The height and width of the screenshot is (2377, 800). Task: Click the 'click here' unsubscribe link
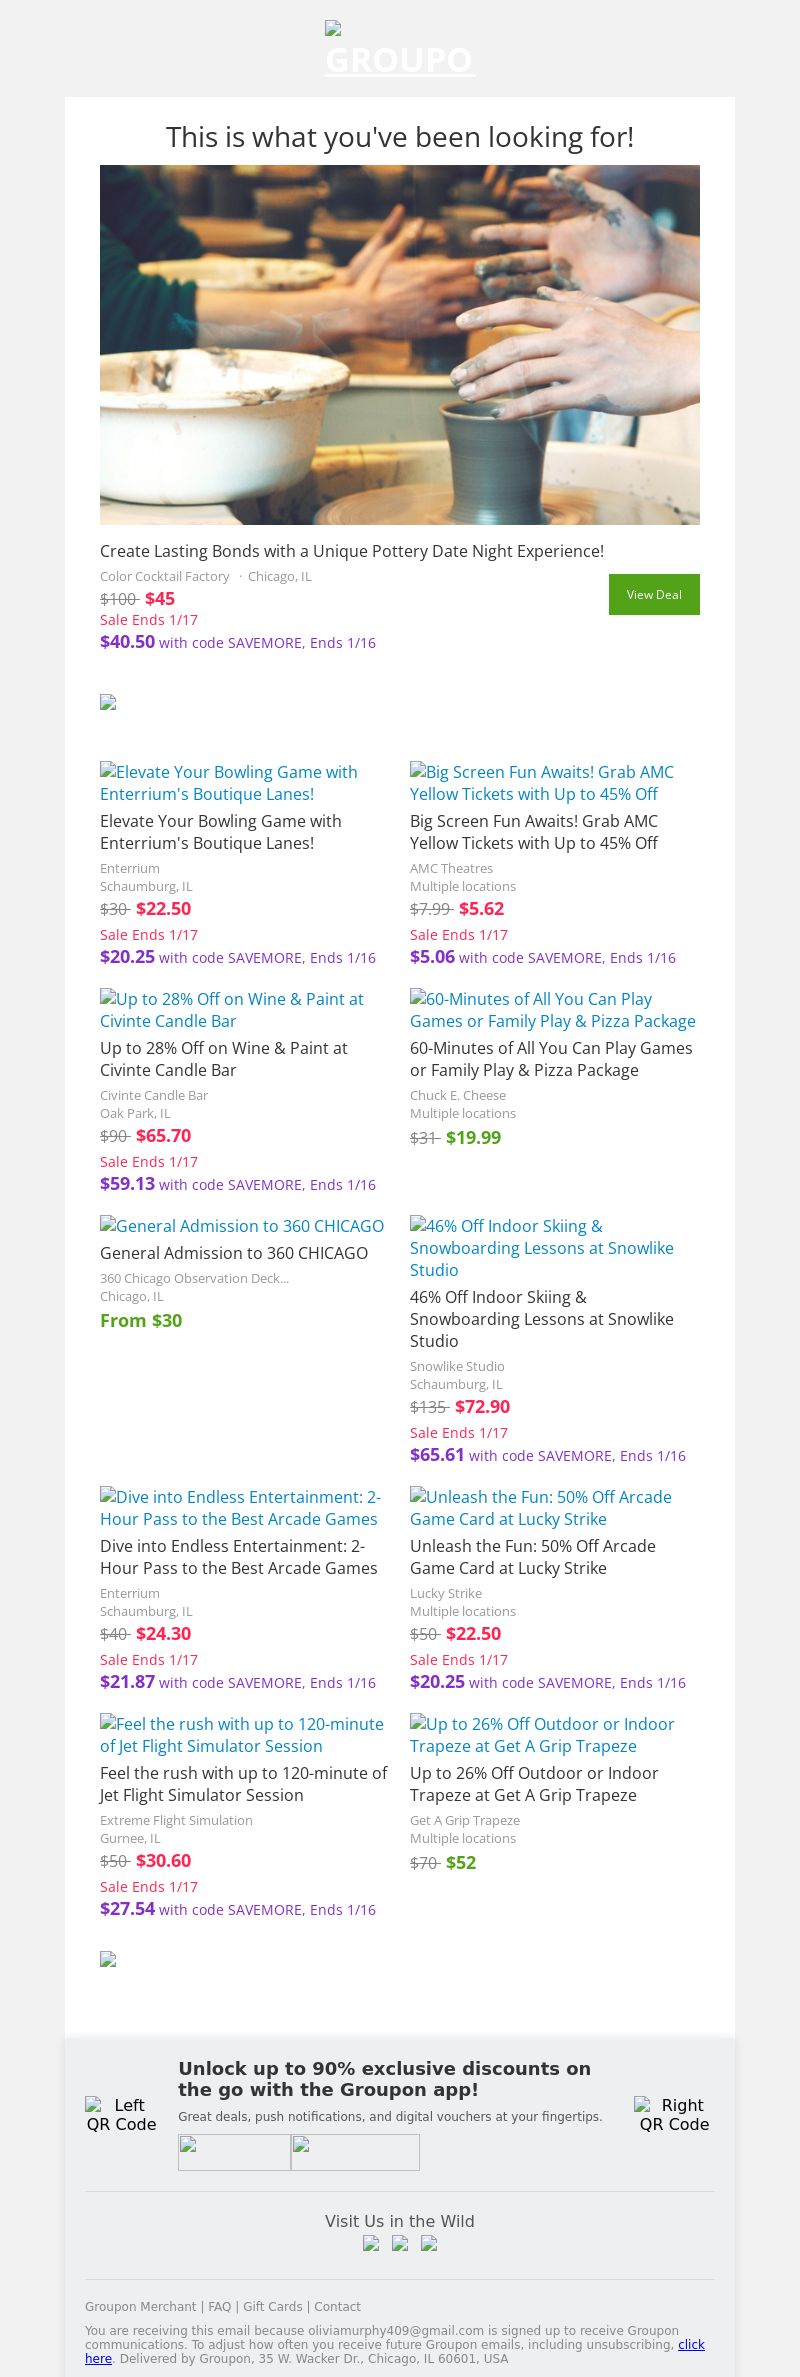[691, 2344]
